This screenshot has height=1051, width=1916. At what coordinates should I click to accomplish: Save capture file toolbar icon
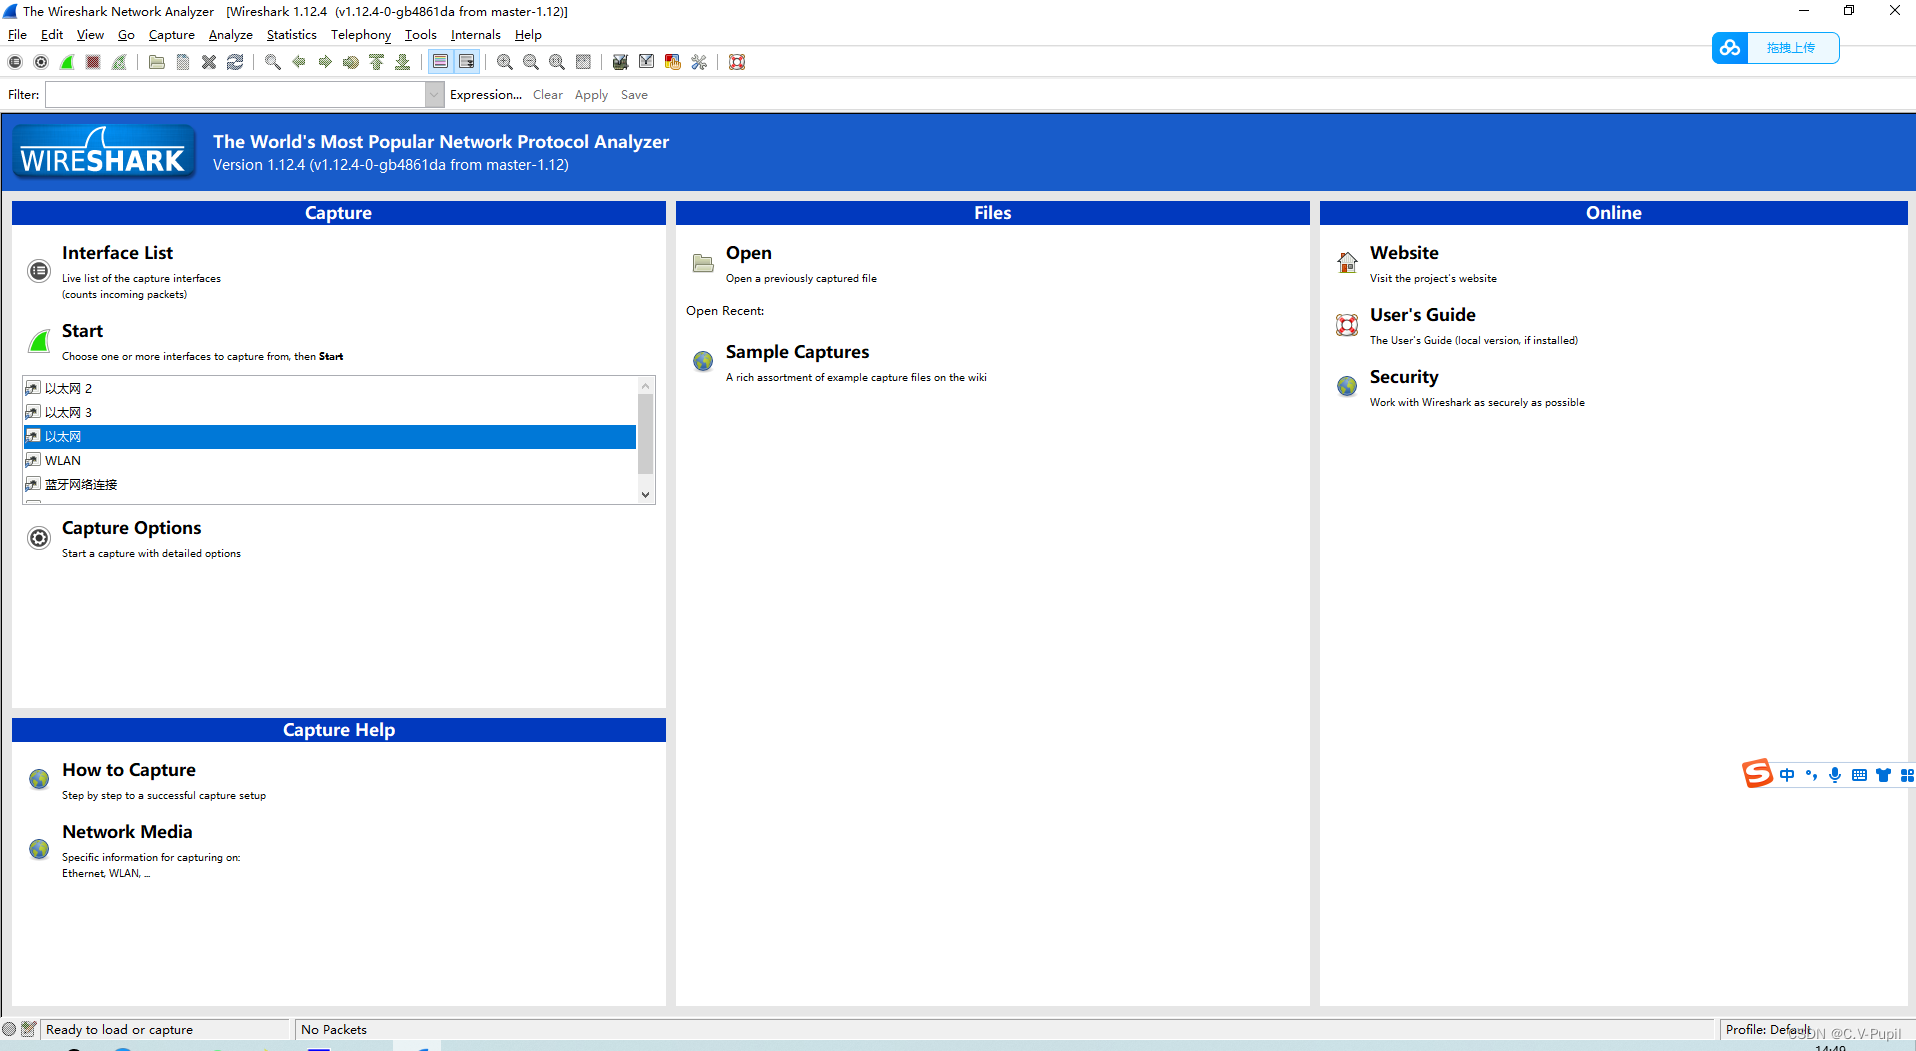tap(183, 62)
